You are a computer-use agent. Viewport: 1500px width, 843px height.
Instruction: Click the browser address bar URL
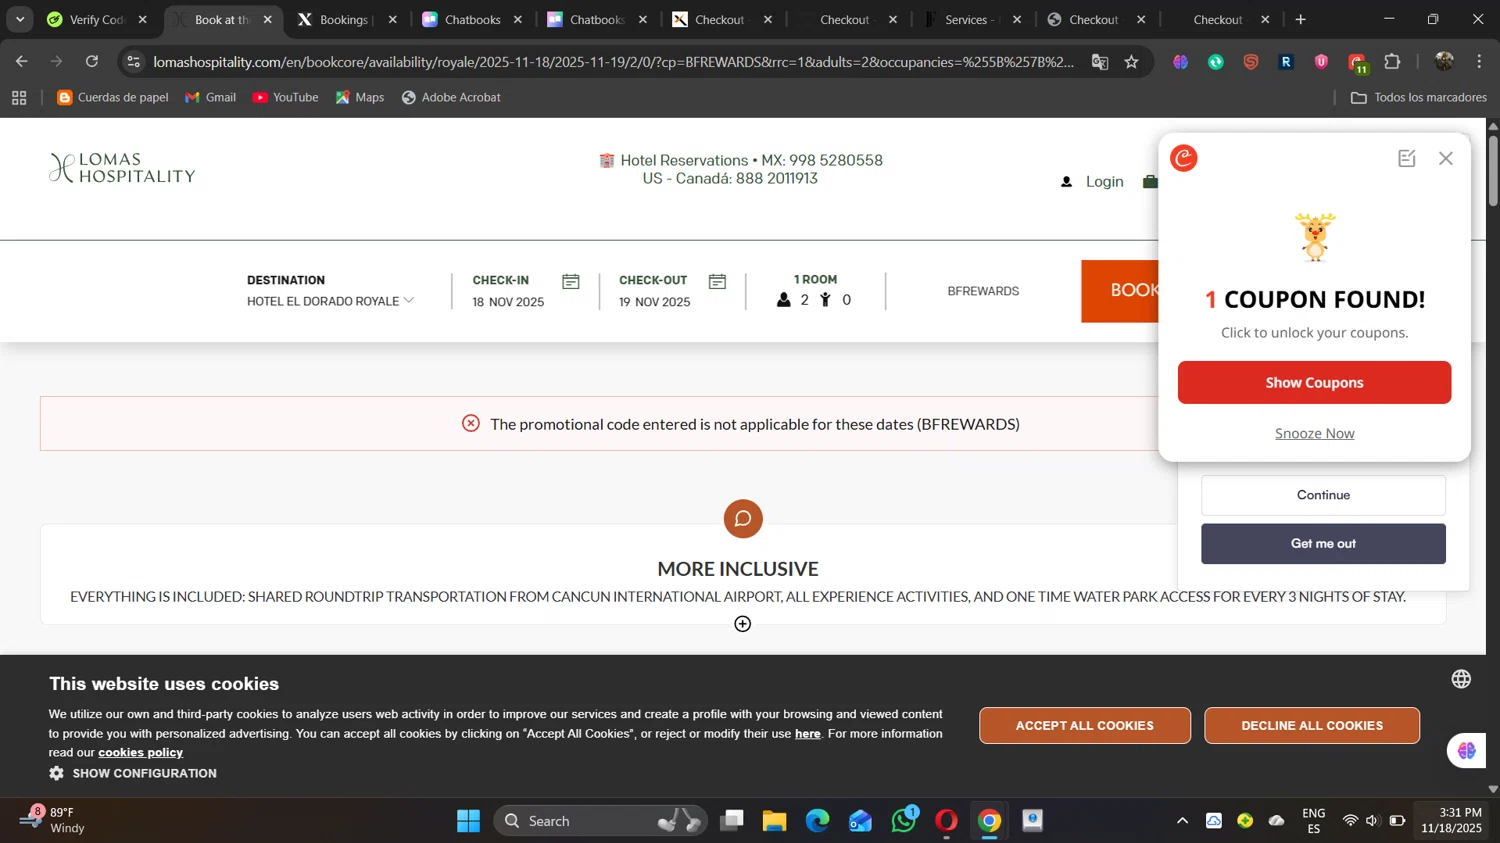pos(614,62)
